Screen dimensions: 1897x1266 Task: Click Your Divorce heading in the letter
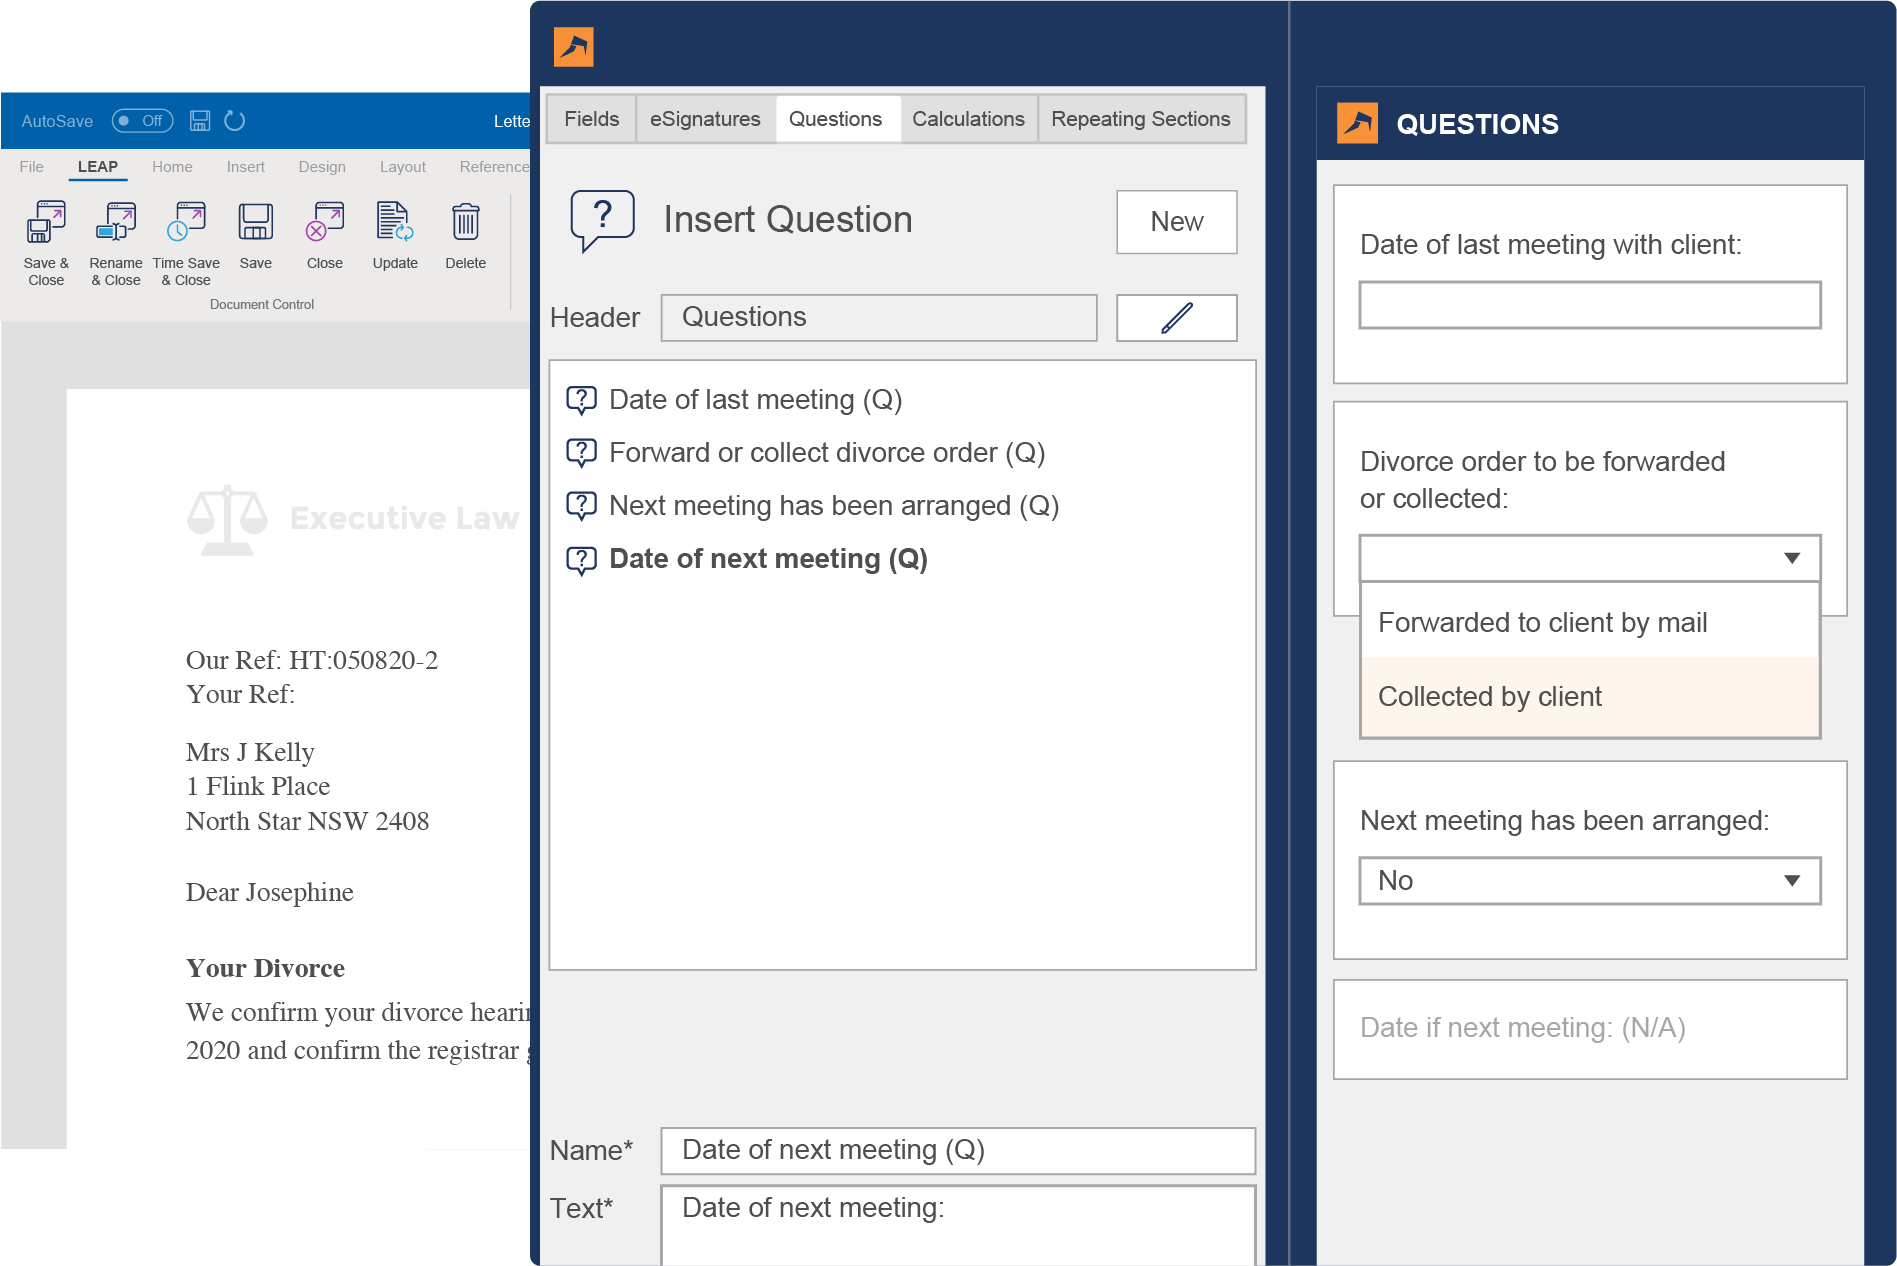click(265, 968)
